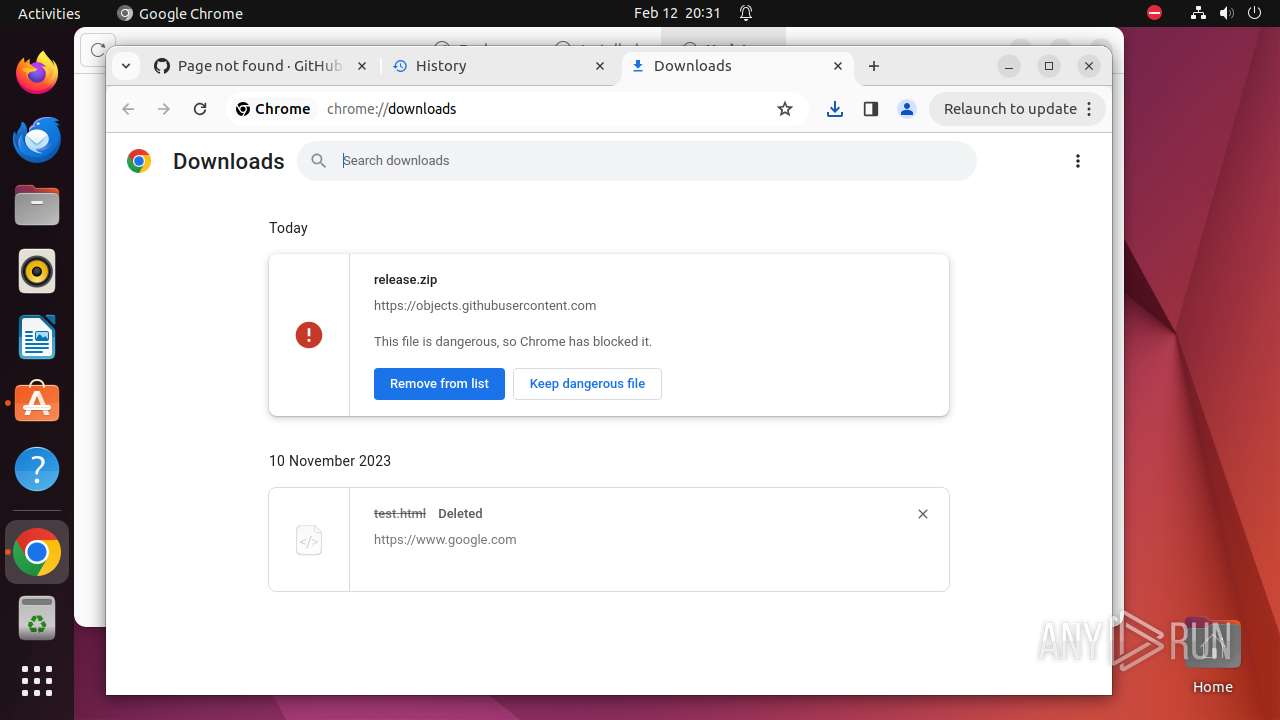Click the objects.githubusercontent.com URL text
Screen dimensions: 1280x720
pyautogui.click(x=485, y=306)
